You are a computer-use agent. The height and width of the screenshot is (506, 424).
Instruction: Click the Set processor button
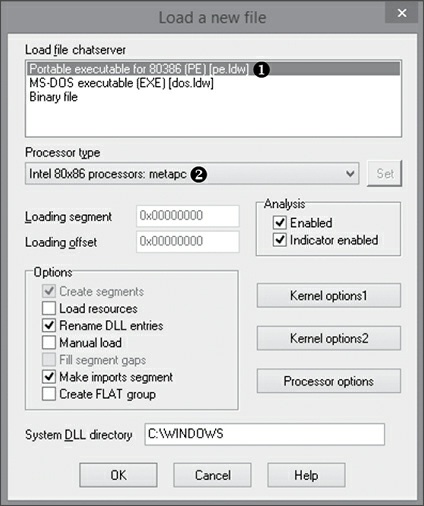[385, 174]
